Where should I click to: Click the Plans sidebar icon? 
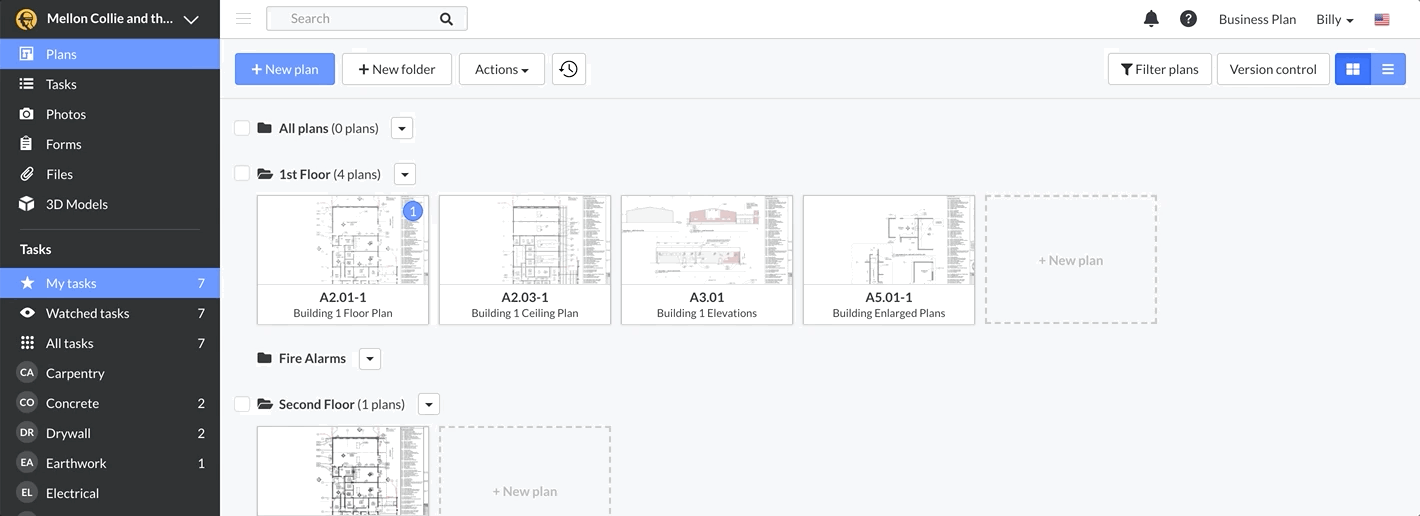coord(27,54)
